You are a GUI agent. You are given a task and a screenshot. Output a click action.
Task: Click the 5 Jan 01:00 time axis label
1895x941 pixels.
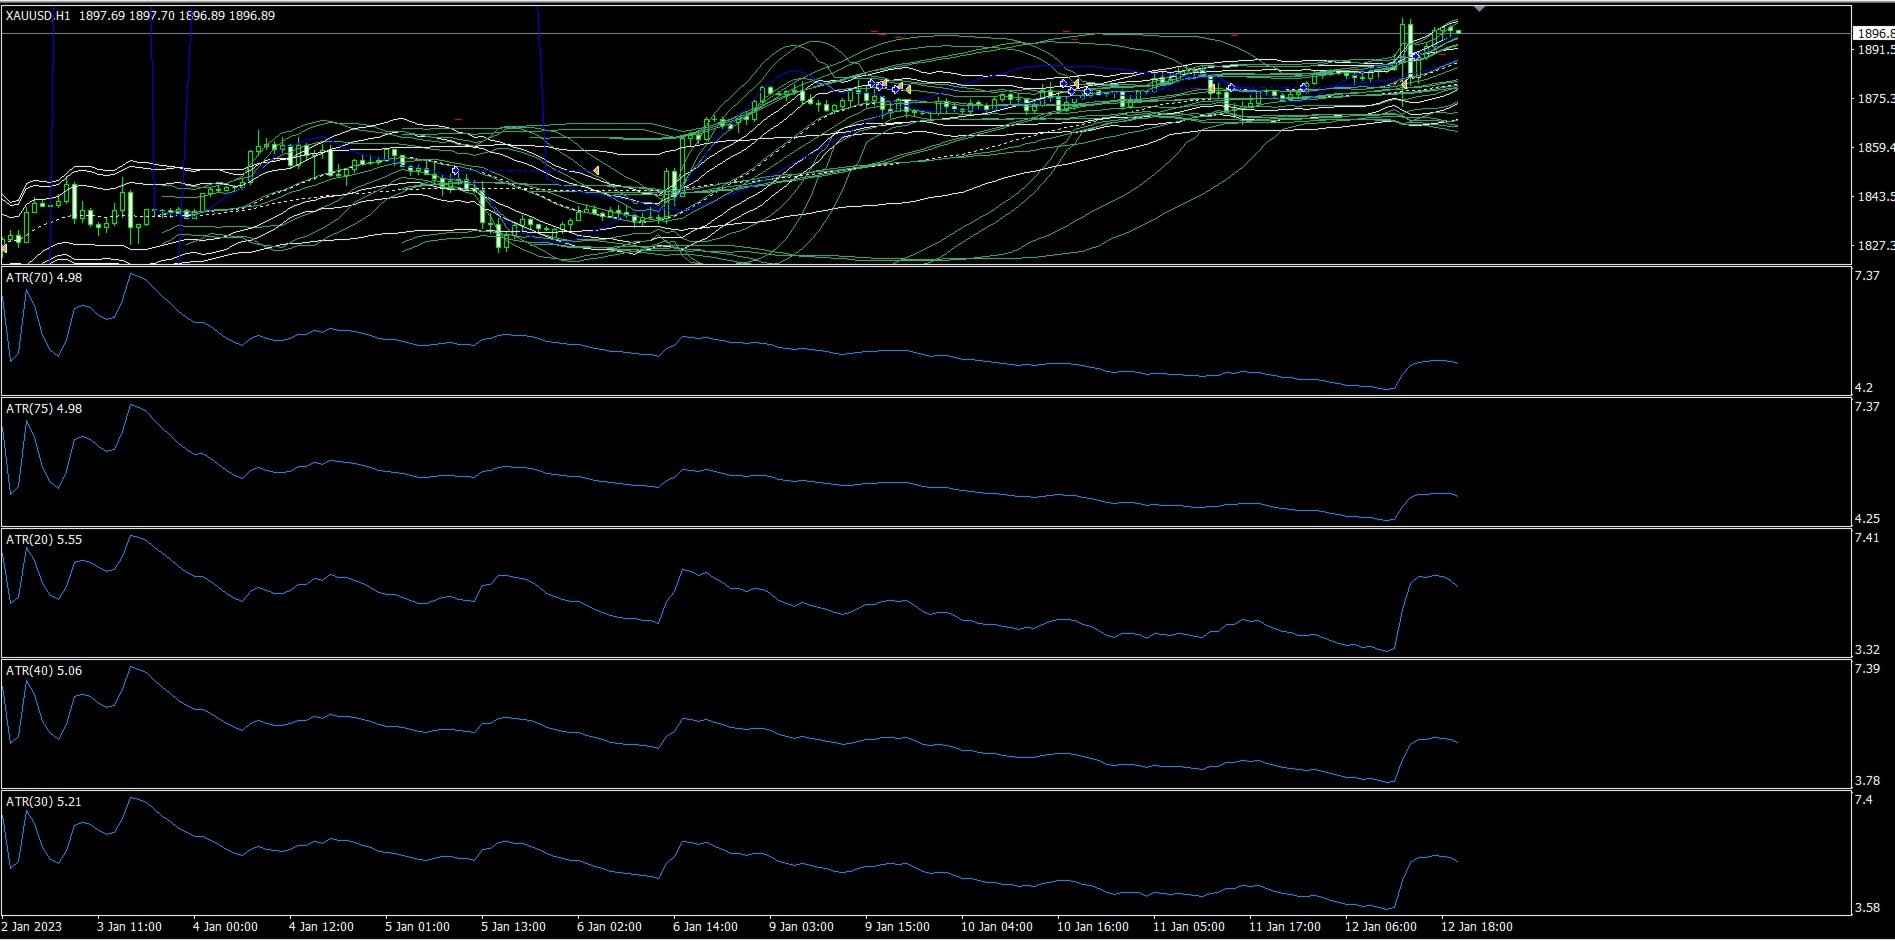pos(417,927)
